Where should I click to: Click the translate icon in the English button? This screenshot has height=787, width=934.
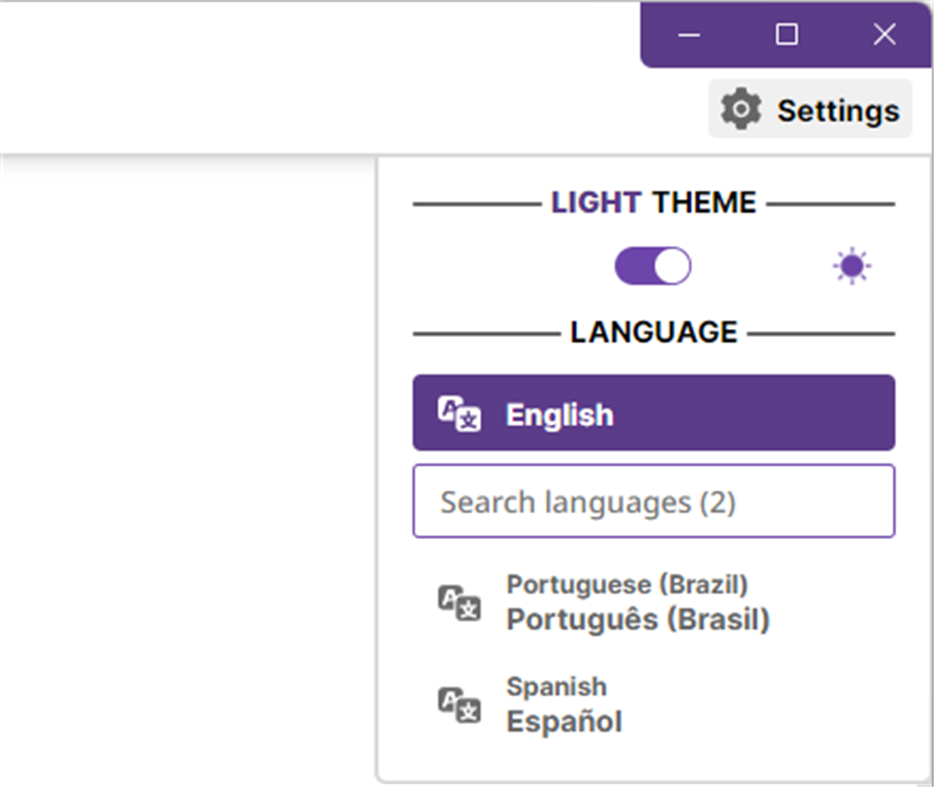pos(460,413)
